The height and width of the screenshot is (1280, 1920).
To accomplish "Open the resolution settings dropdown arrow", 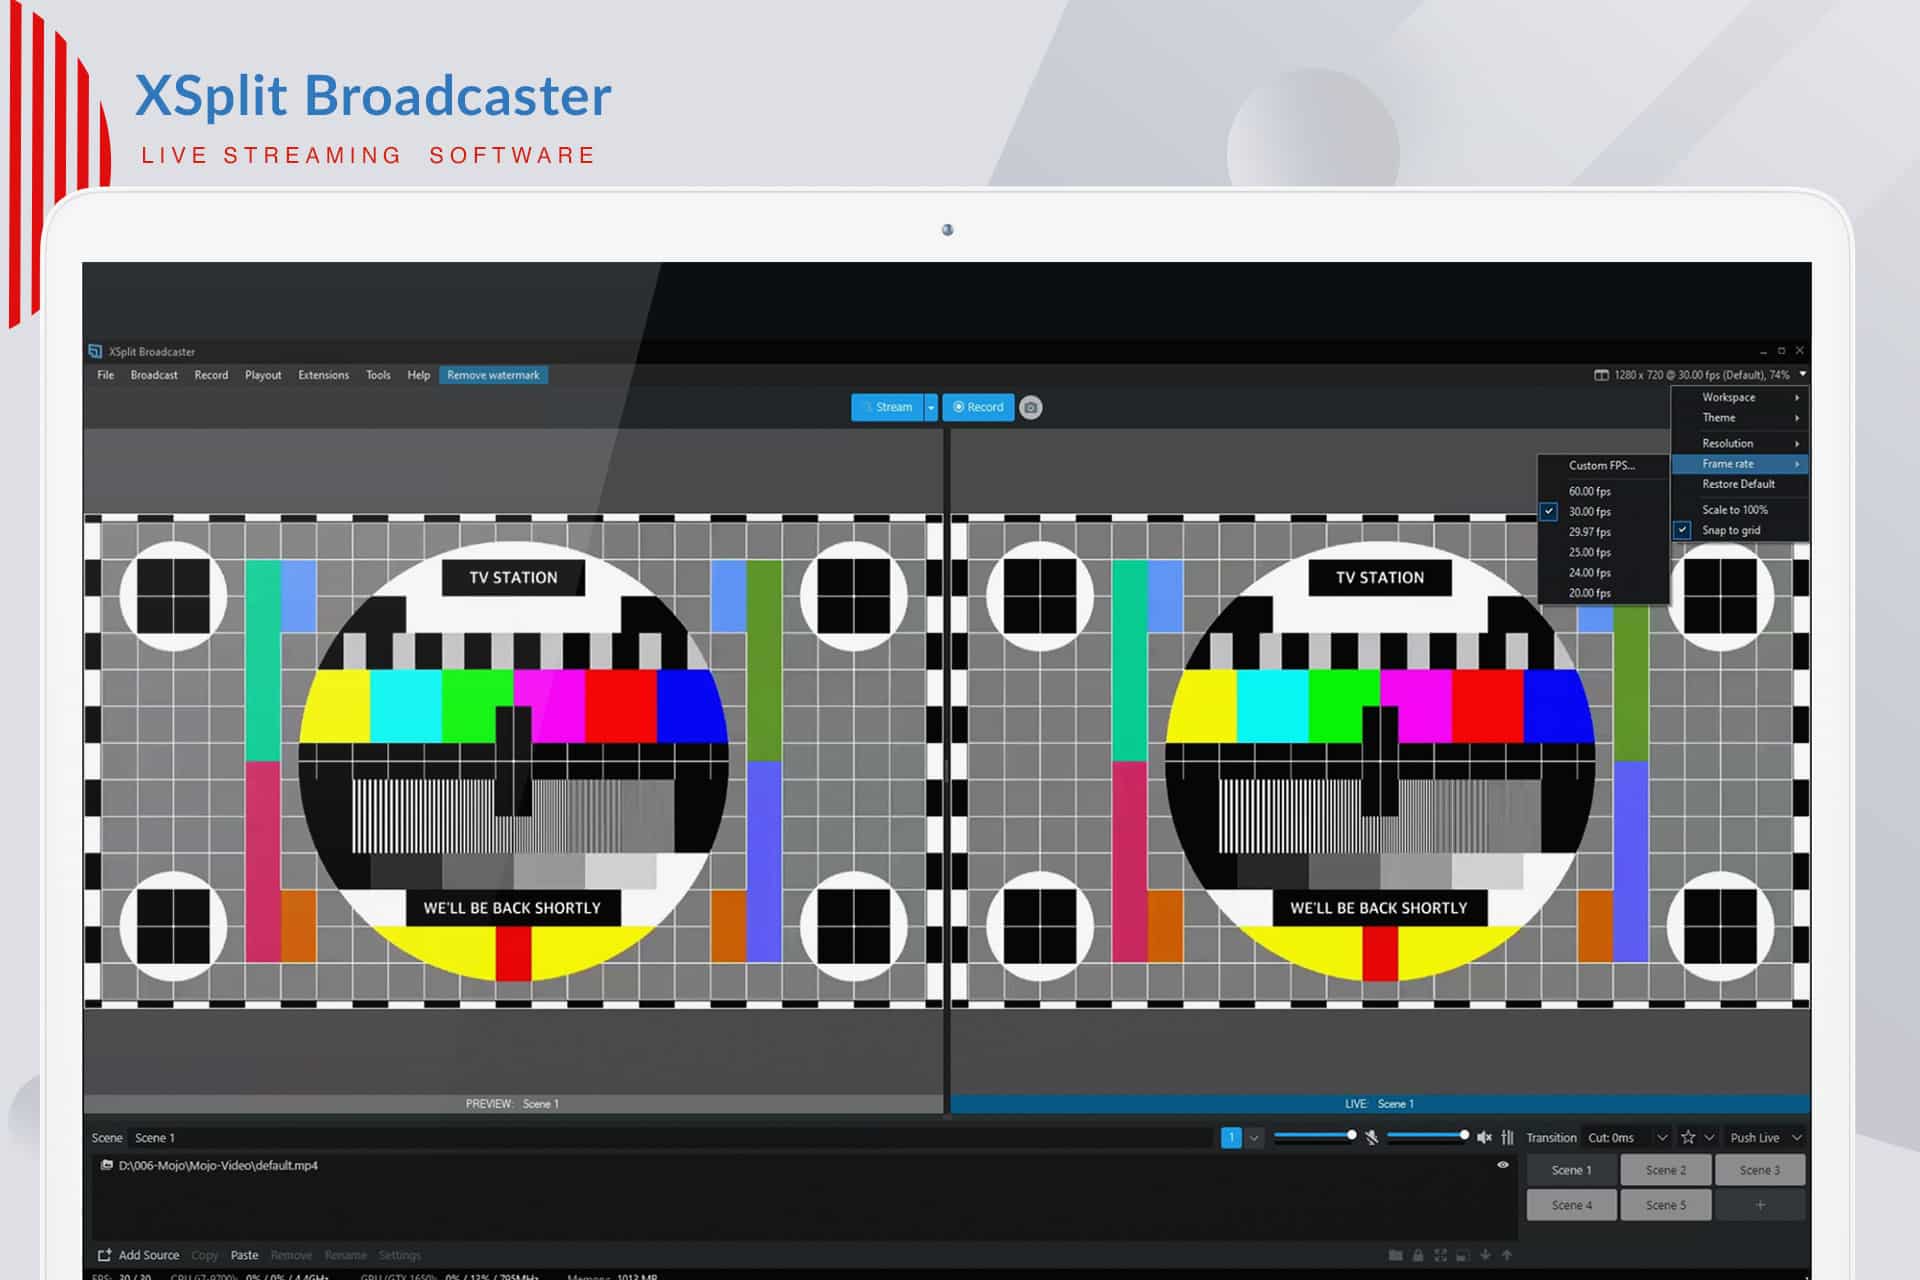I will click(1802, 374).
